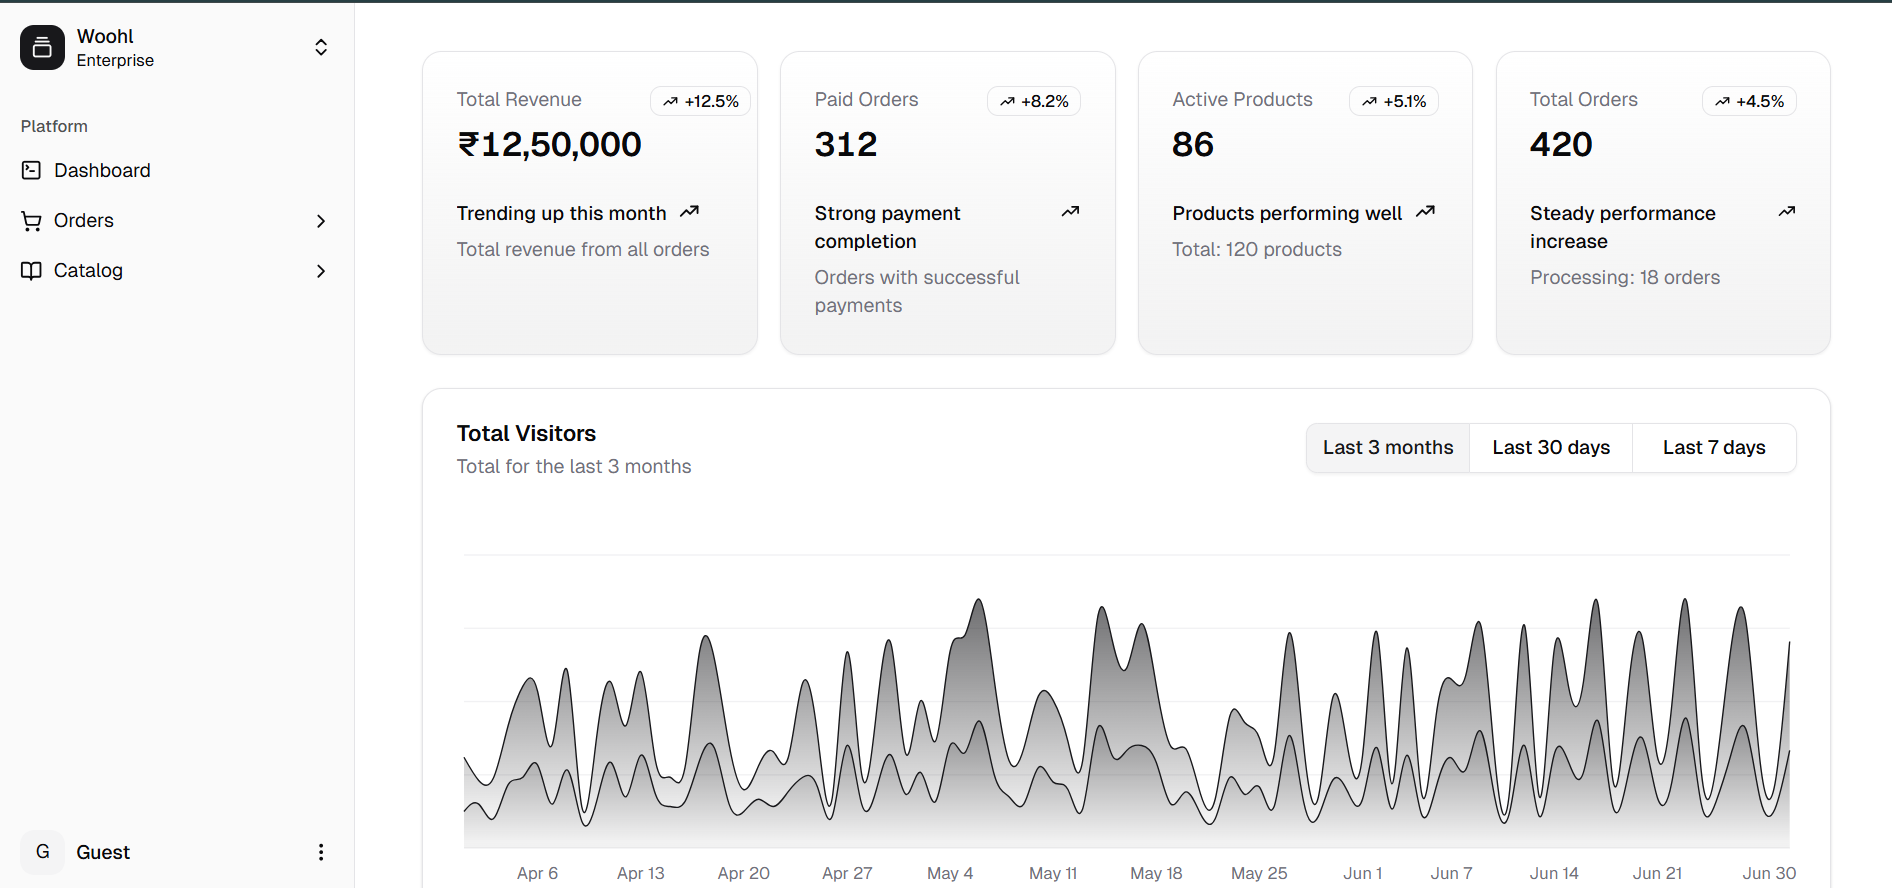1892x888 pixels.
Task: Expand the Orders submenu chevron
Action: [x=321, y=221]
